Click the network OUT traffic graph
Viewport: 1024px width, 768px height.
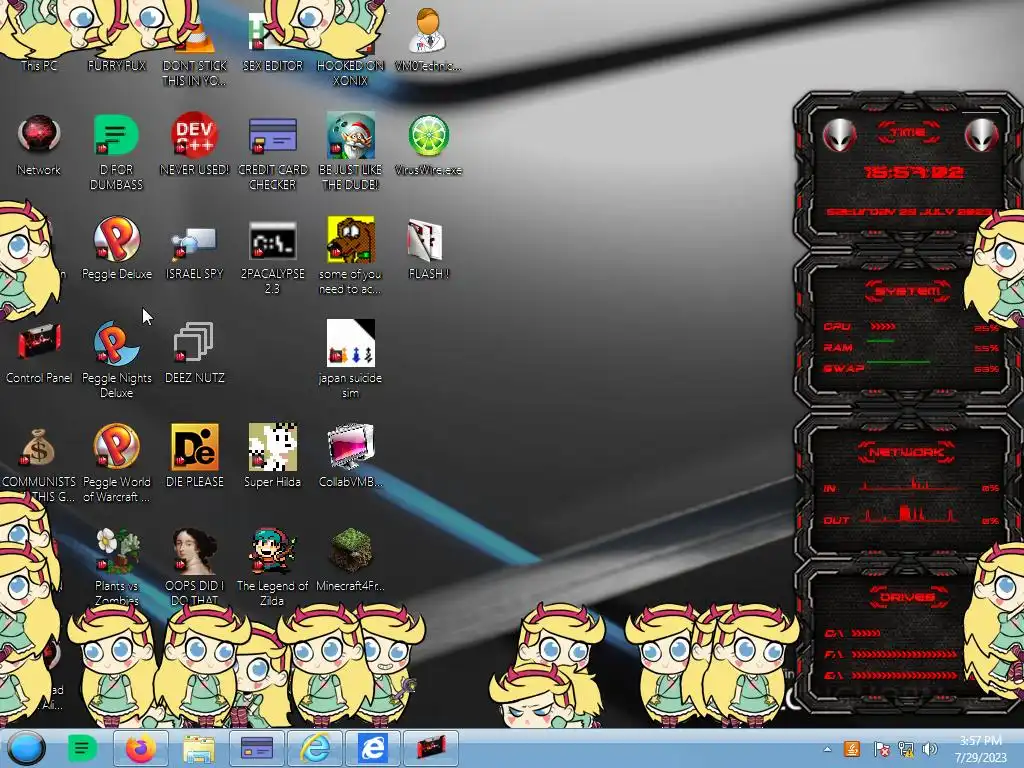coord(910,515)
